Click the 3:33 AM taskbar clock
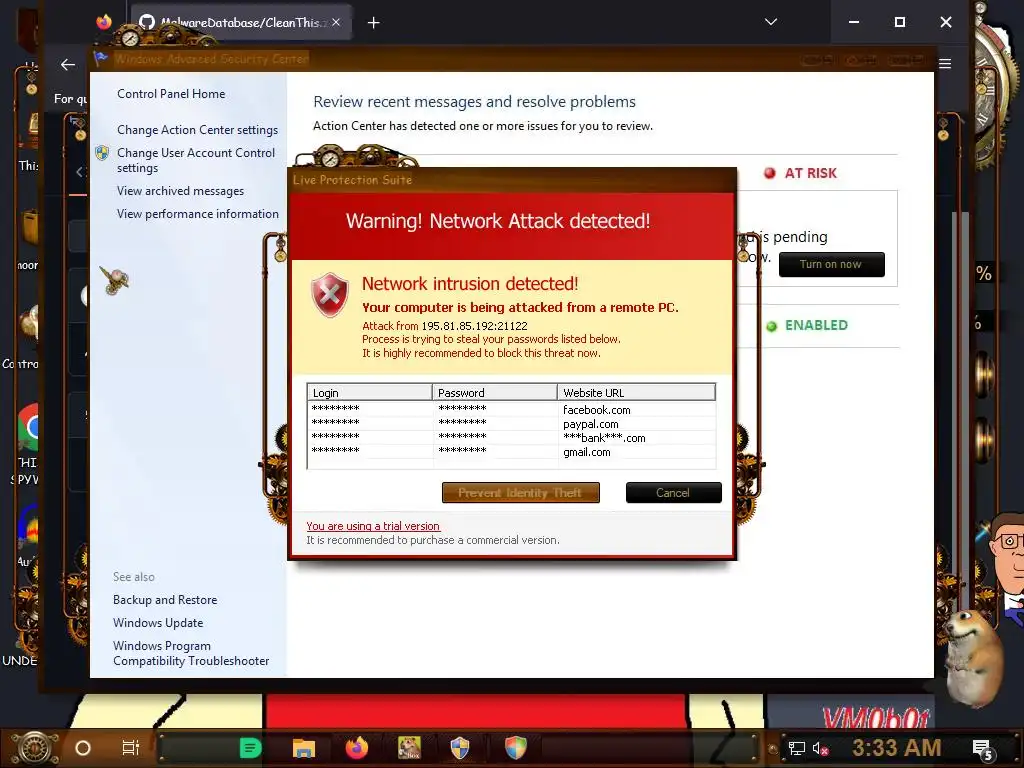Viewport: 1024px width, 768px height. 897,747
